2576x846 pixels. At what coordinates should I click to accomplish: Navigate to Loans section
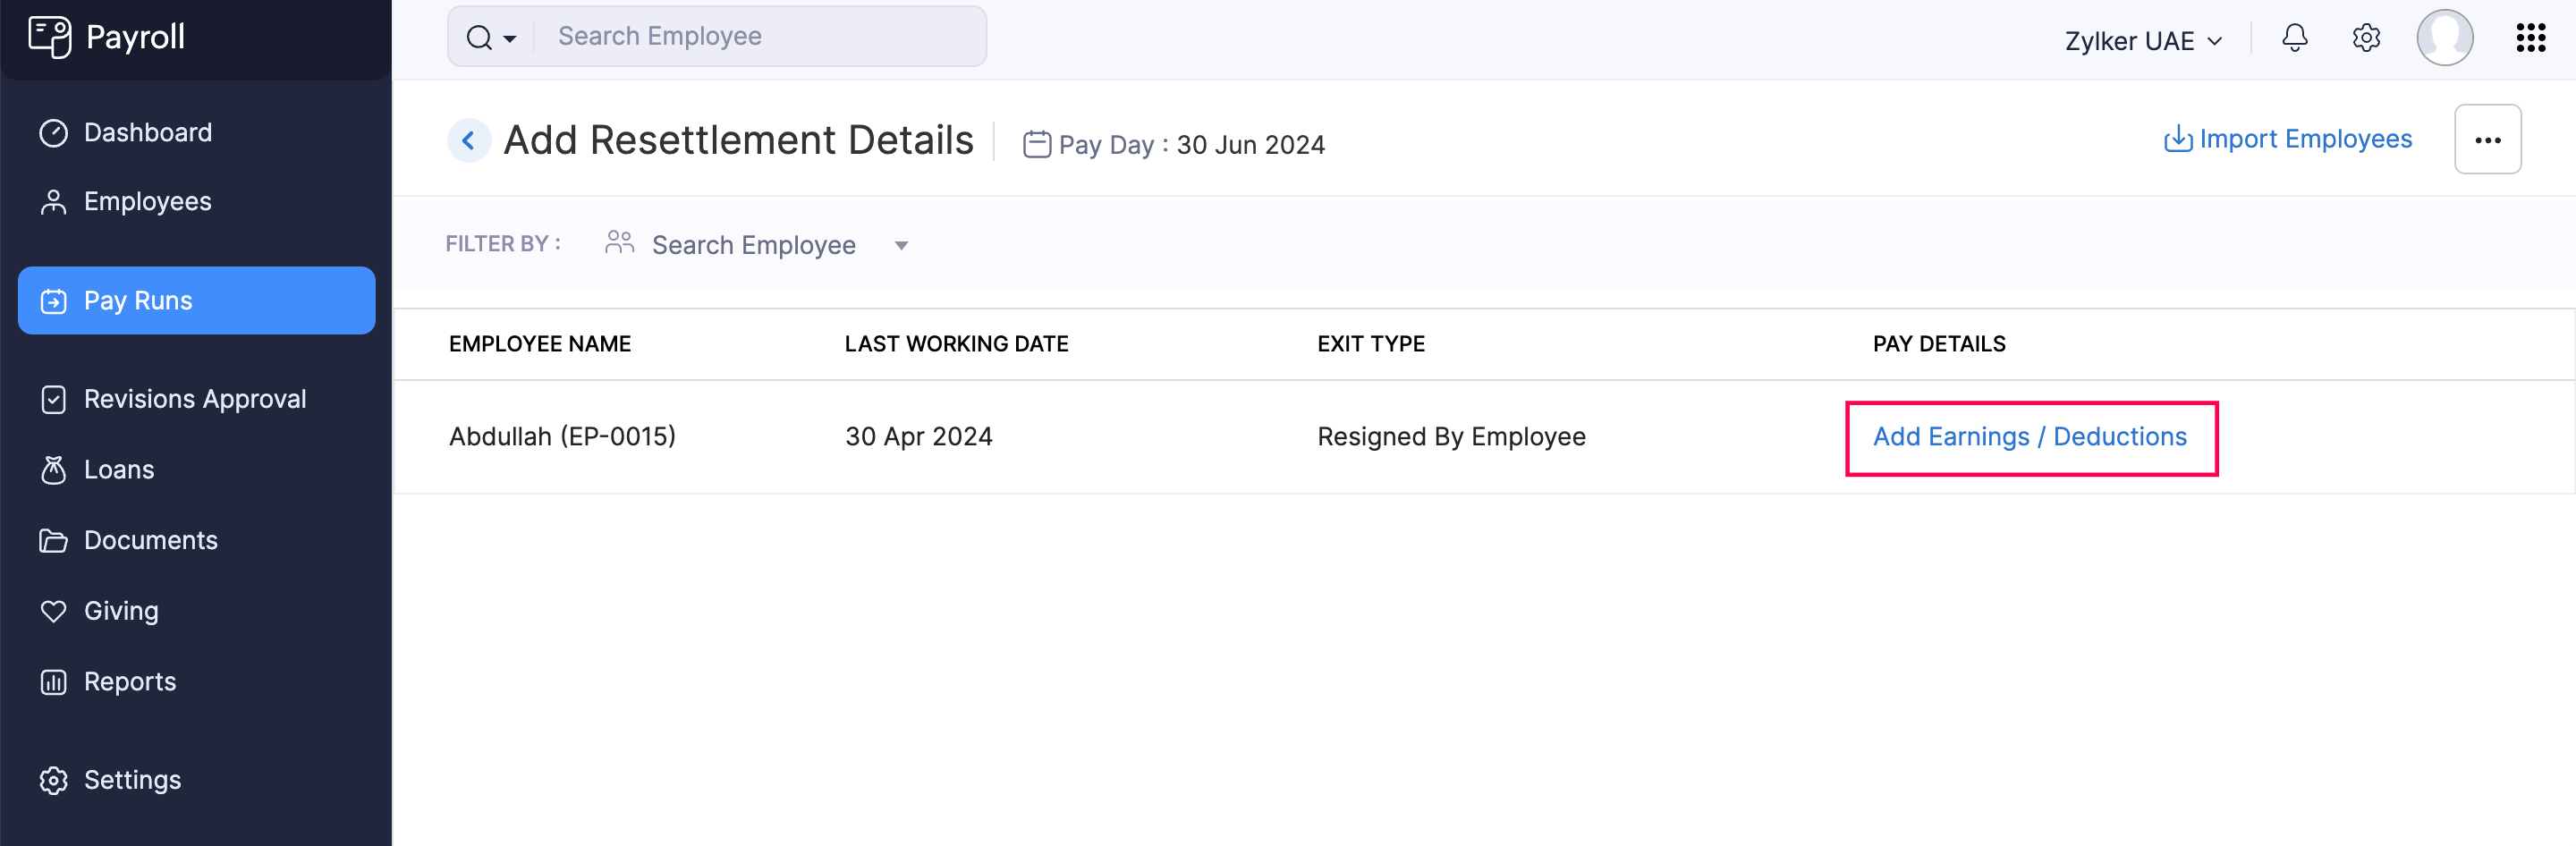pyautogui.click(x=118, y=470)
